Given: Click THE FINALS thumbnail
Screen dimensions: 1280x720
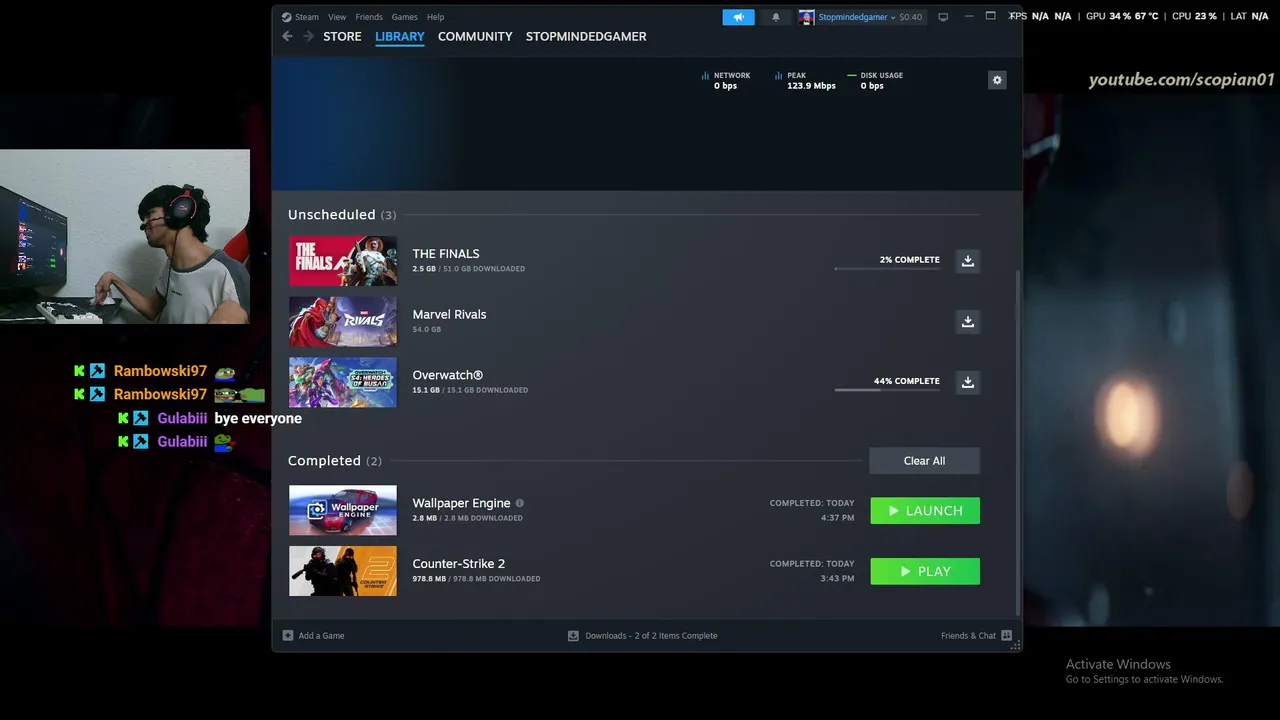Looking at the screenshot, I should (343, 261).
